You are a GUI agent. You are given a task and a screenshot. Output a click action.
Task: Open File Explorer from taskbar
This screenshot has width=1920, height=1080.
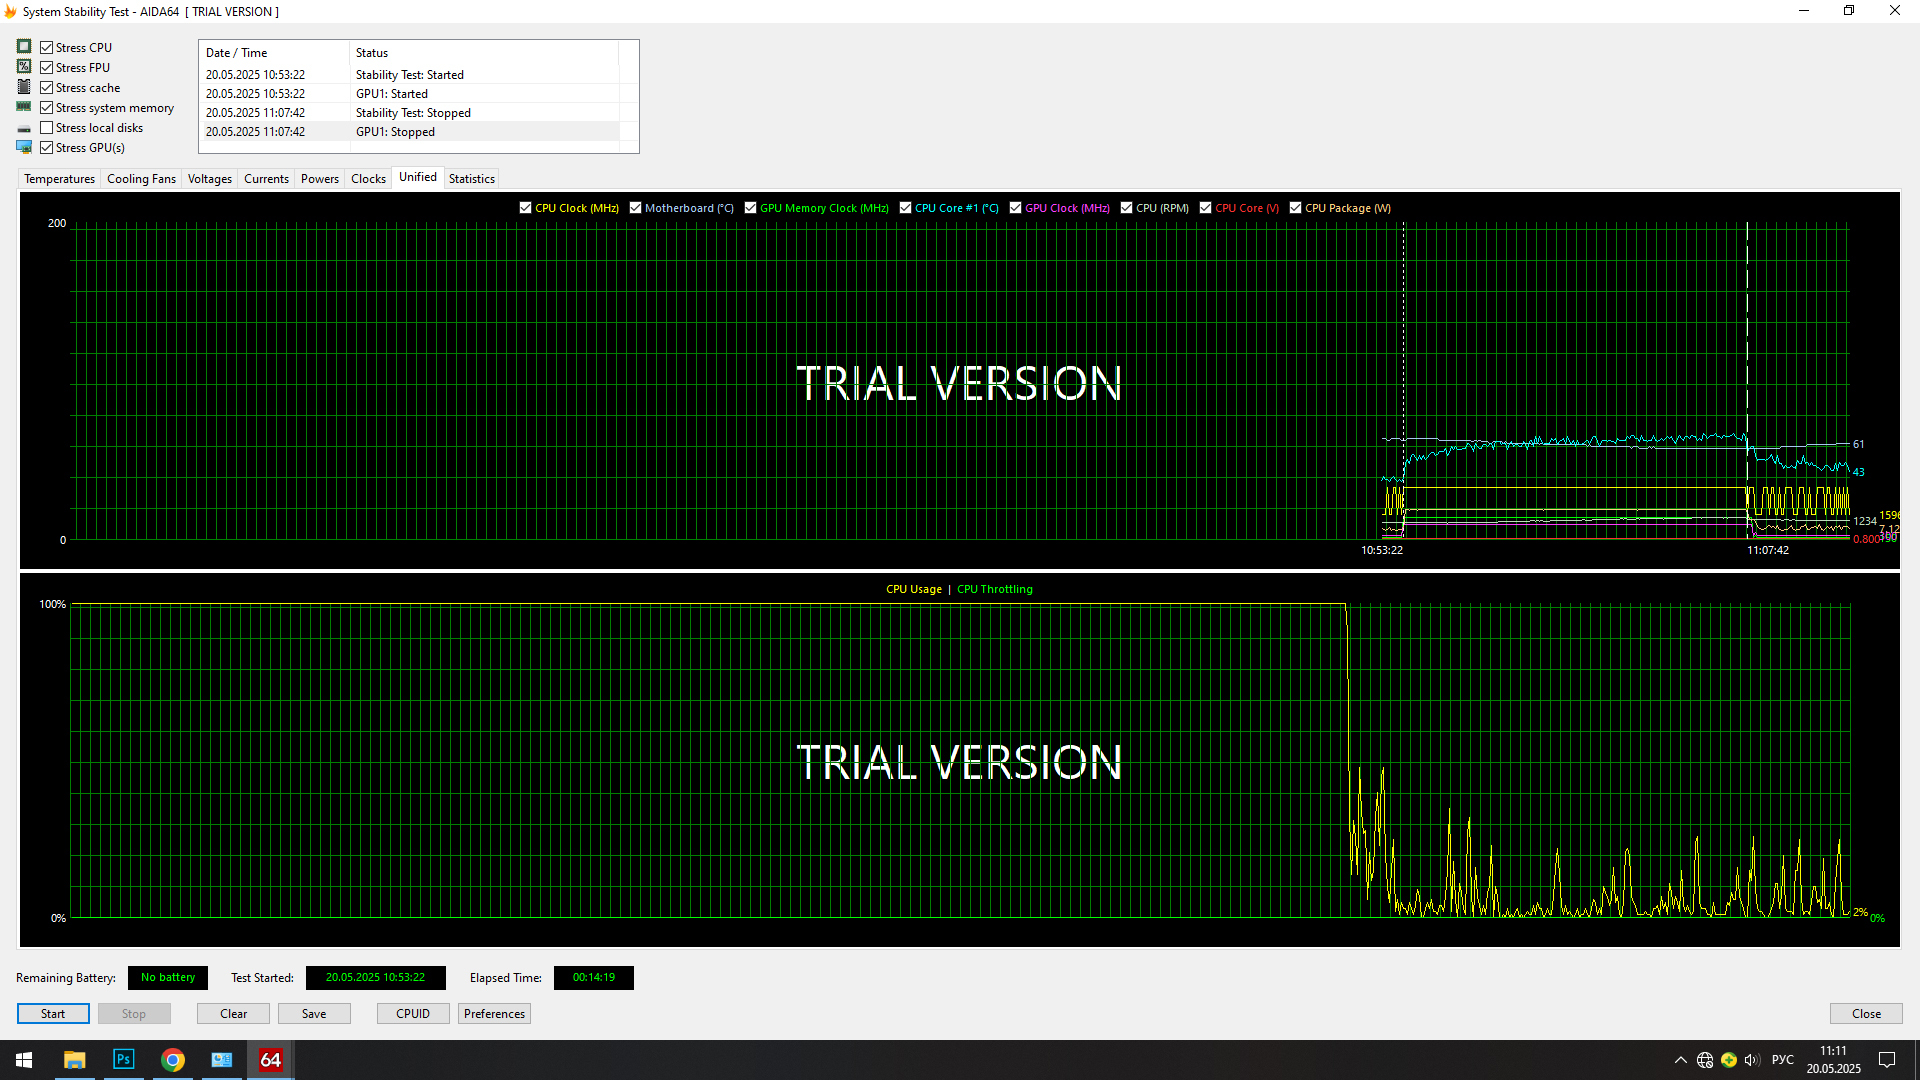pos(74,1060)
